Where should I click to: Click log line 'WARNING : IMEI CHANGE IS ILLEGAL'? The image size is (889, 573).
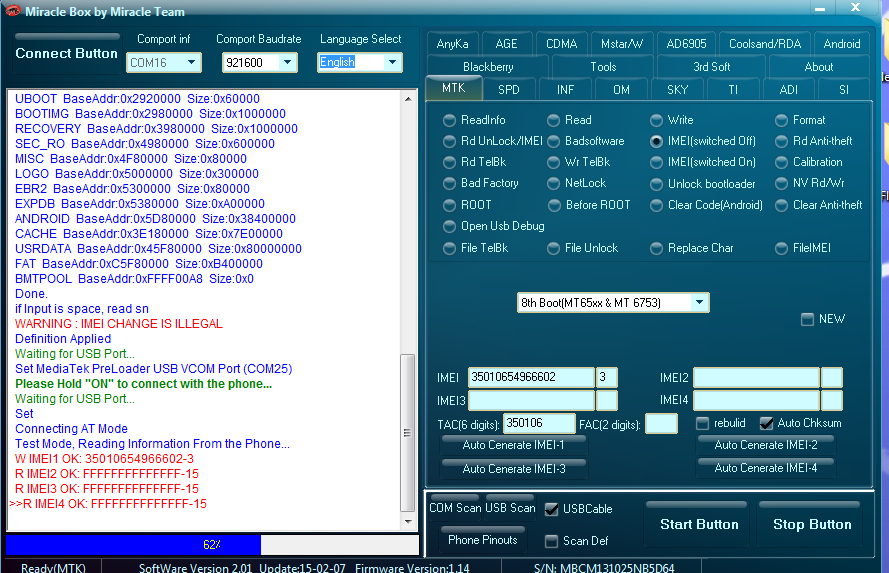click(x=119, y=324)
